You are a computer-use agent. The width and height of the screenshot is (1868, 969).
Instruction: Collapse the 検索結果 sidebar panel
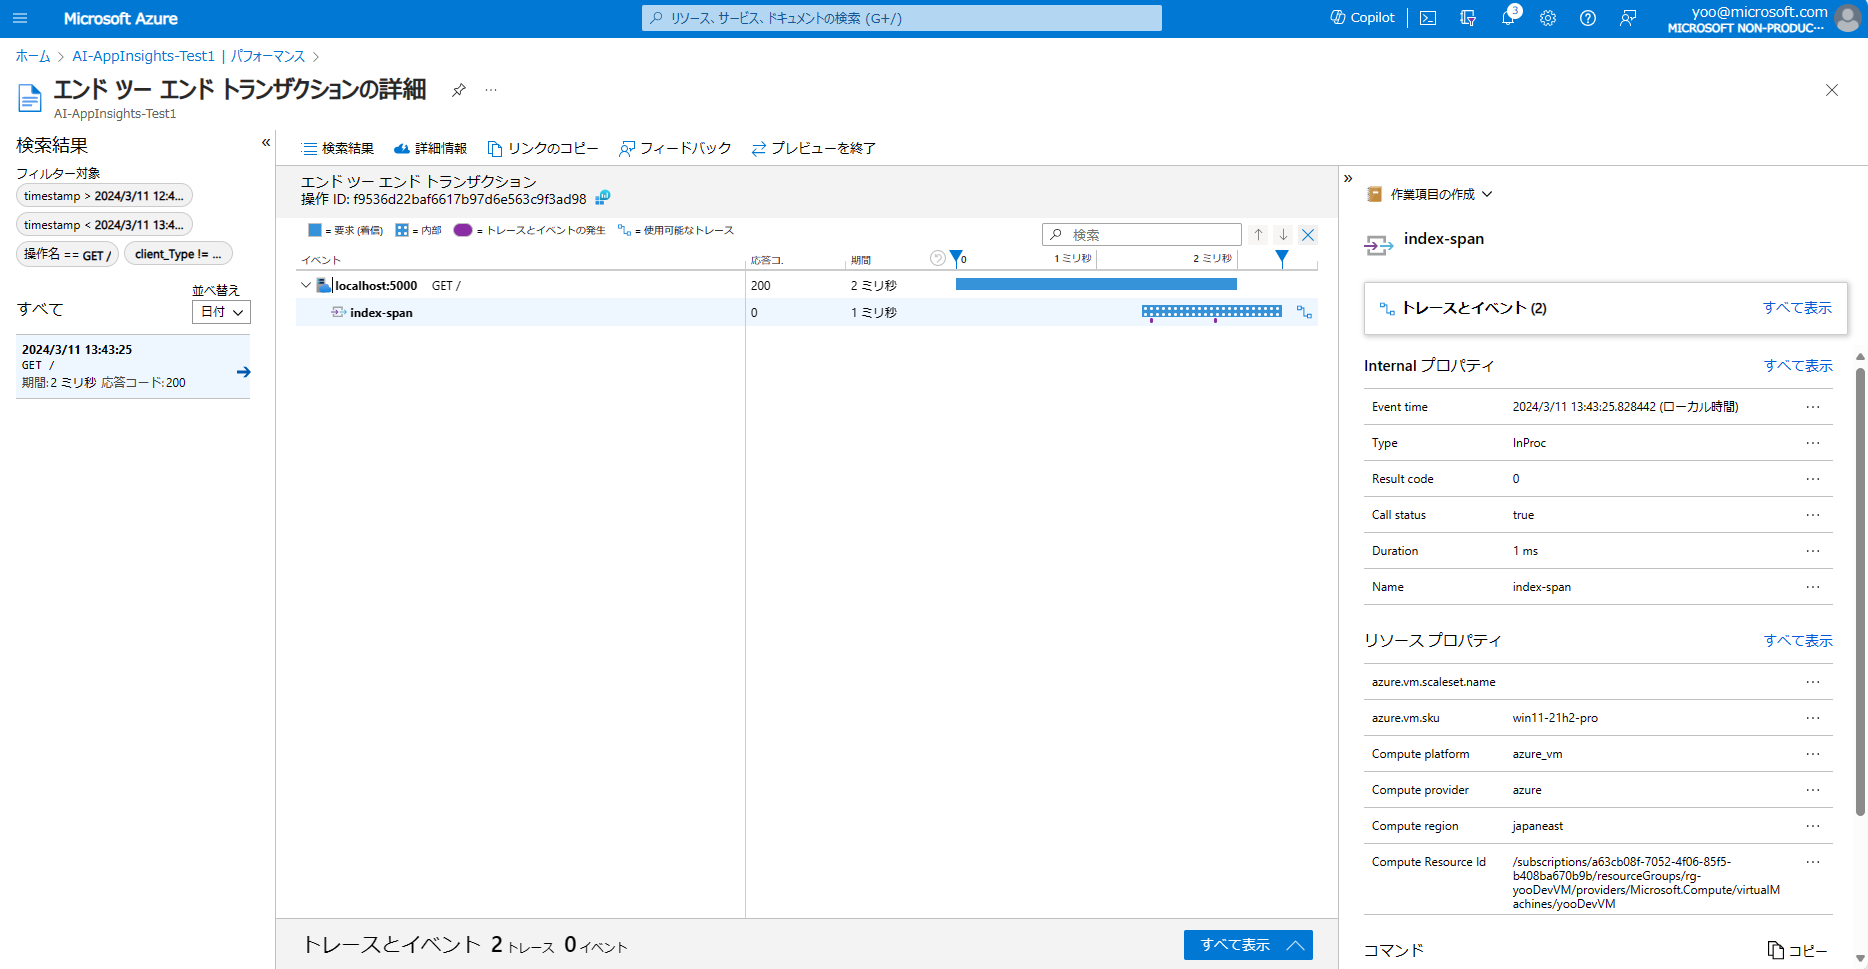pos(266,142)
